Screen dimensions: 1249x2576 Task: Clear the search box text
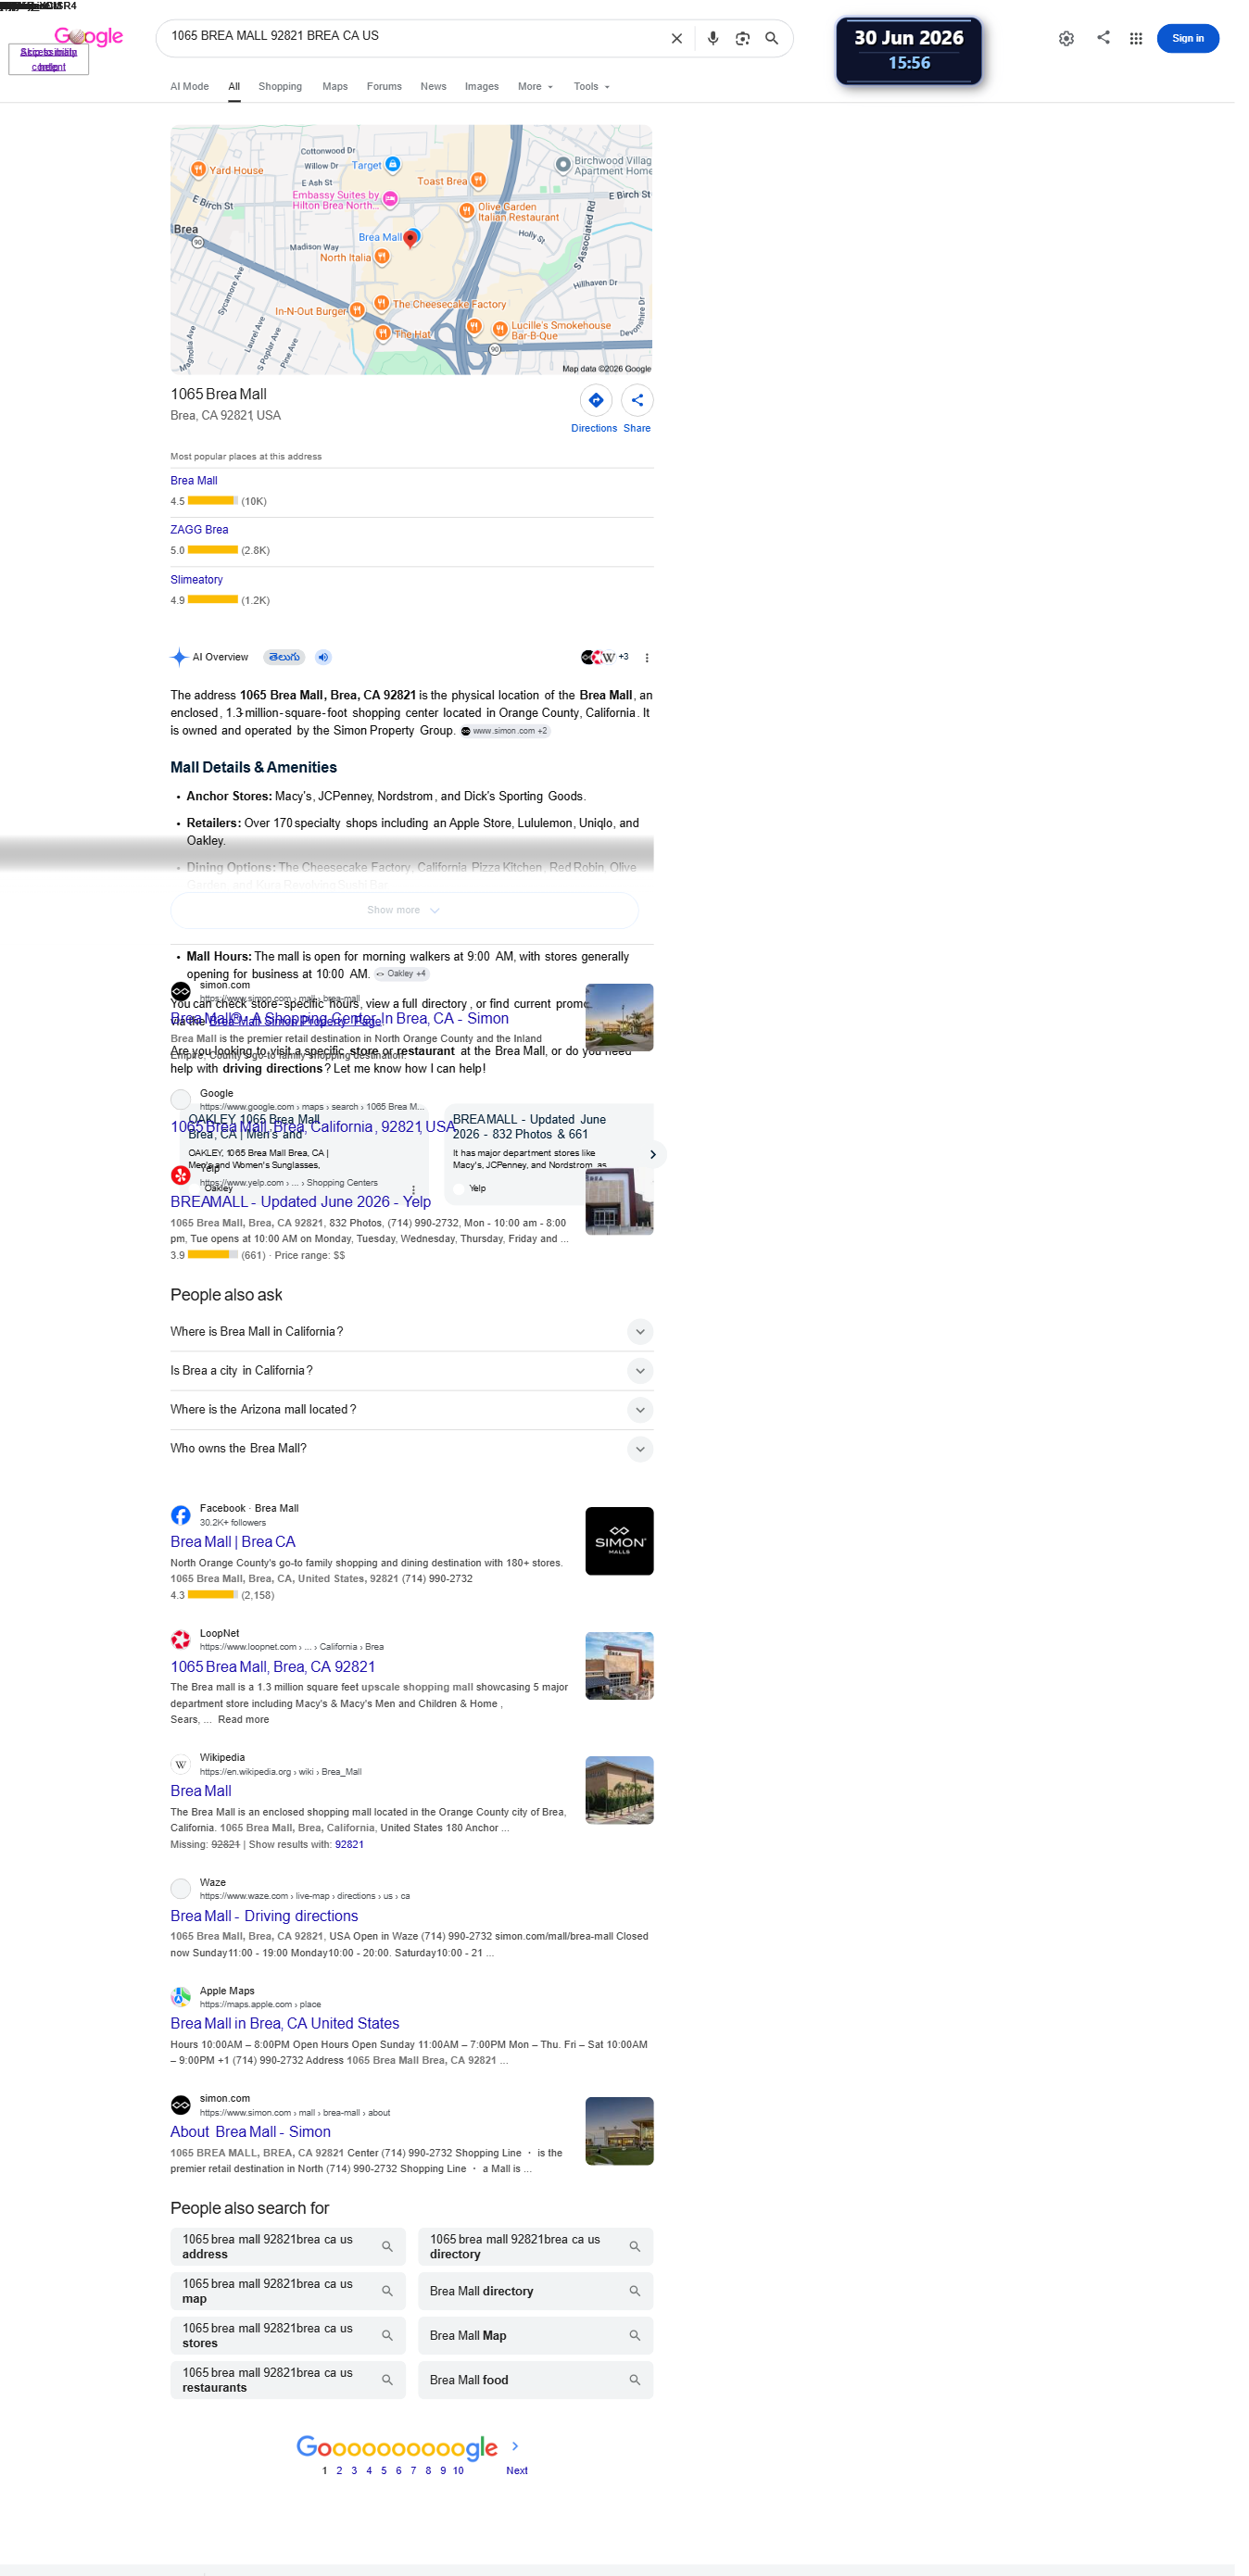pos(684,39)
